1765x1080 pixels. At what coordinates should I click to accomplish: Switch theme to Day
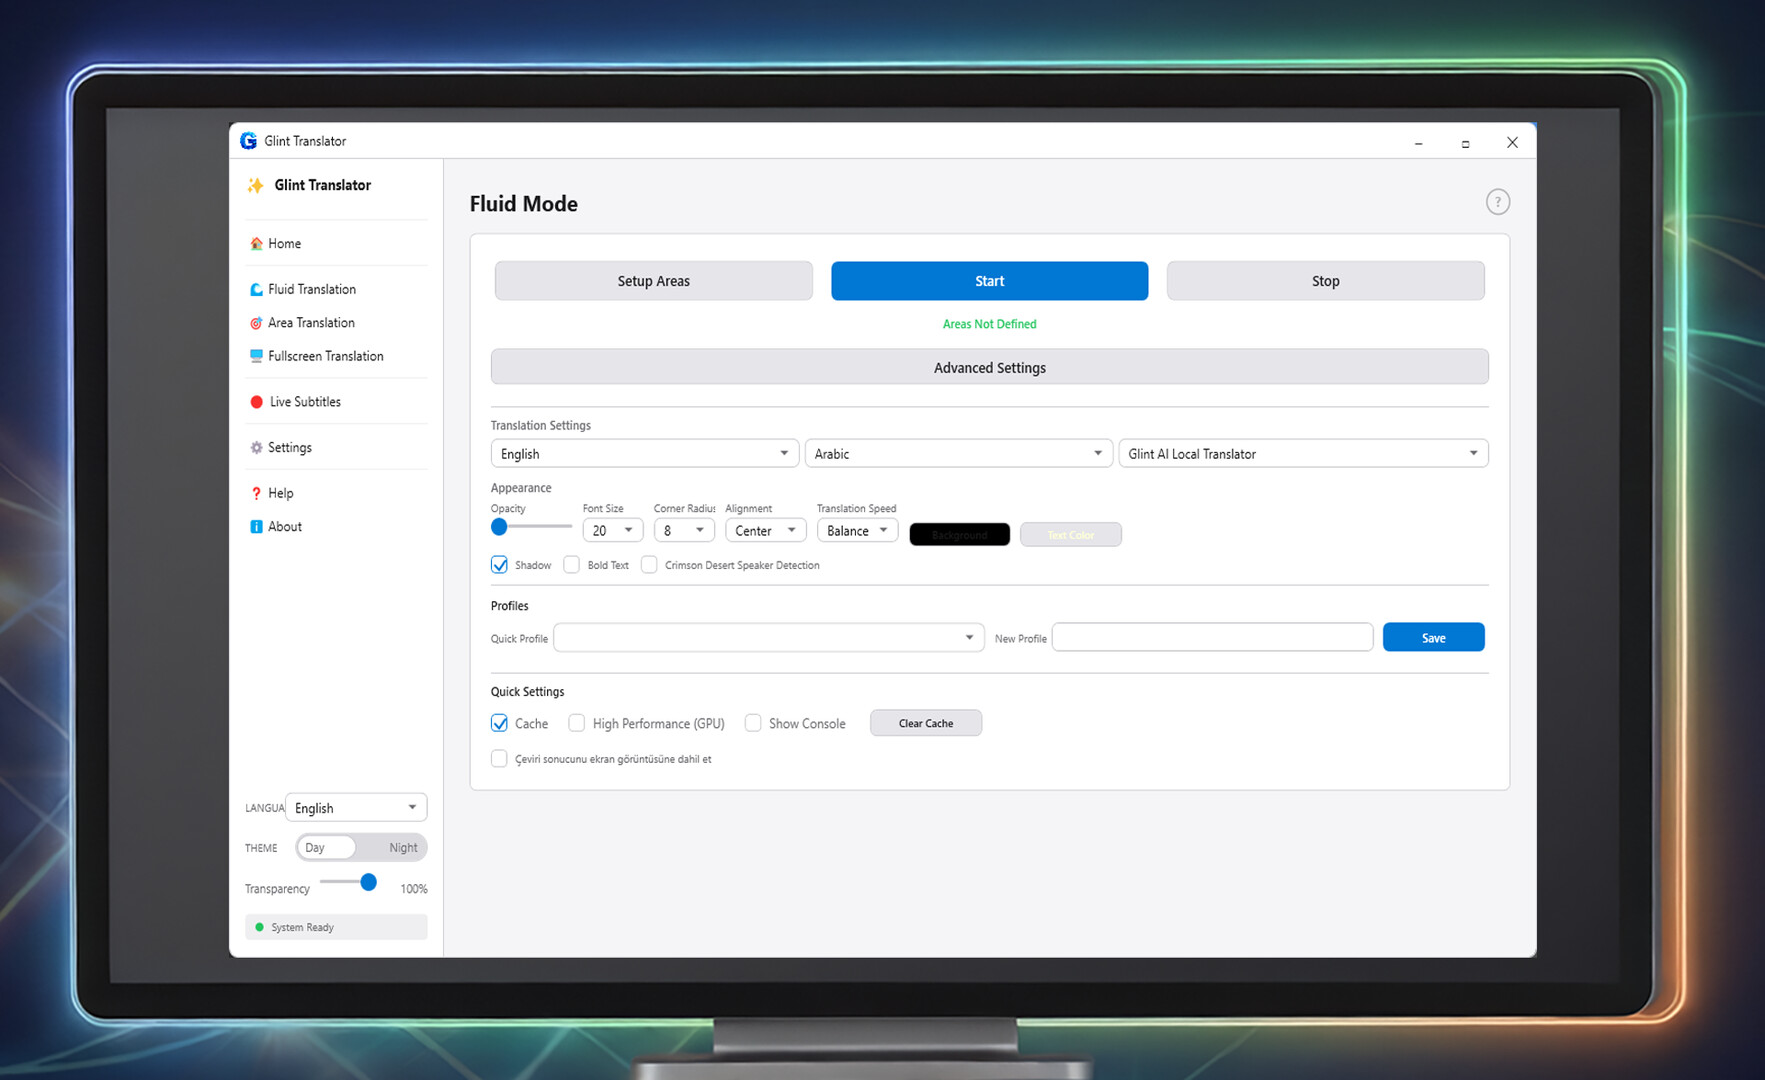tap(326, 848)
